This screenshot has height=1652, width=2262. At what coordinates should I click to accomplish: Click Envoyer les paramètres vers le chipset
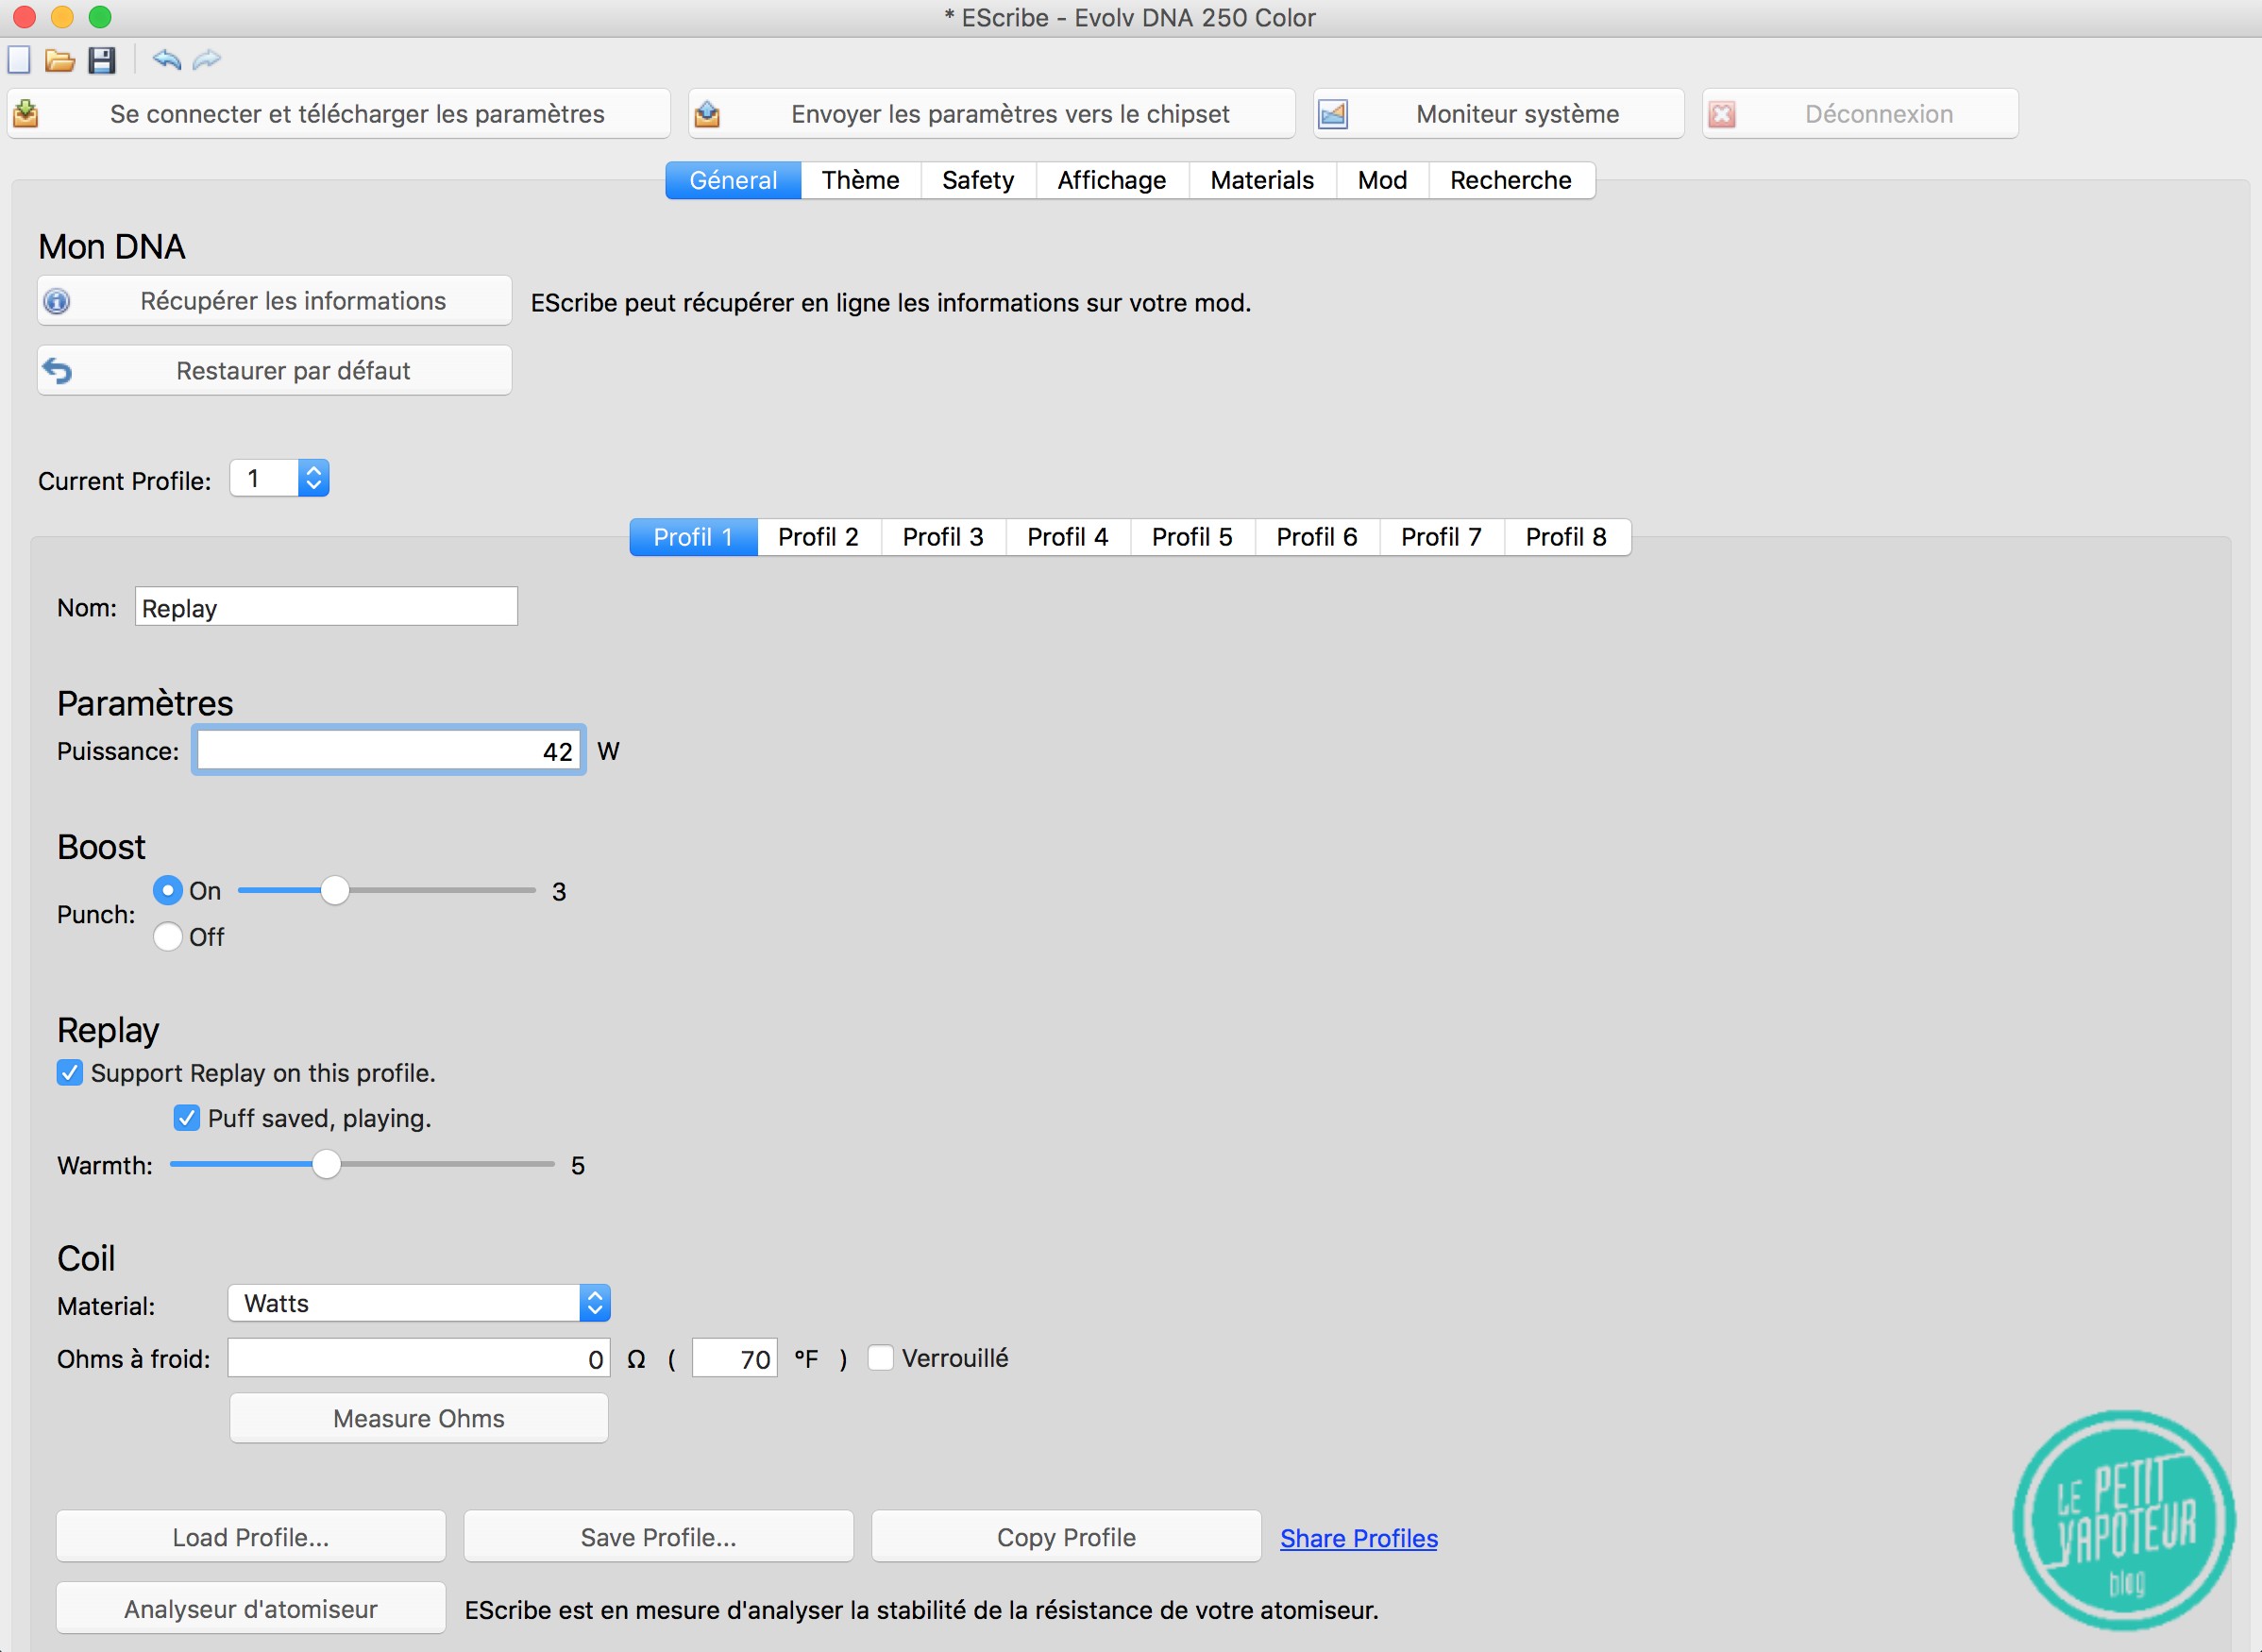click(x=992, y=114)
